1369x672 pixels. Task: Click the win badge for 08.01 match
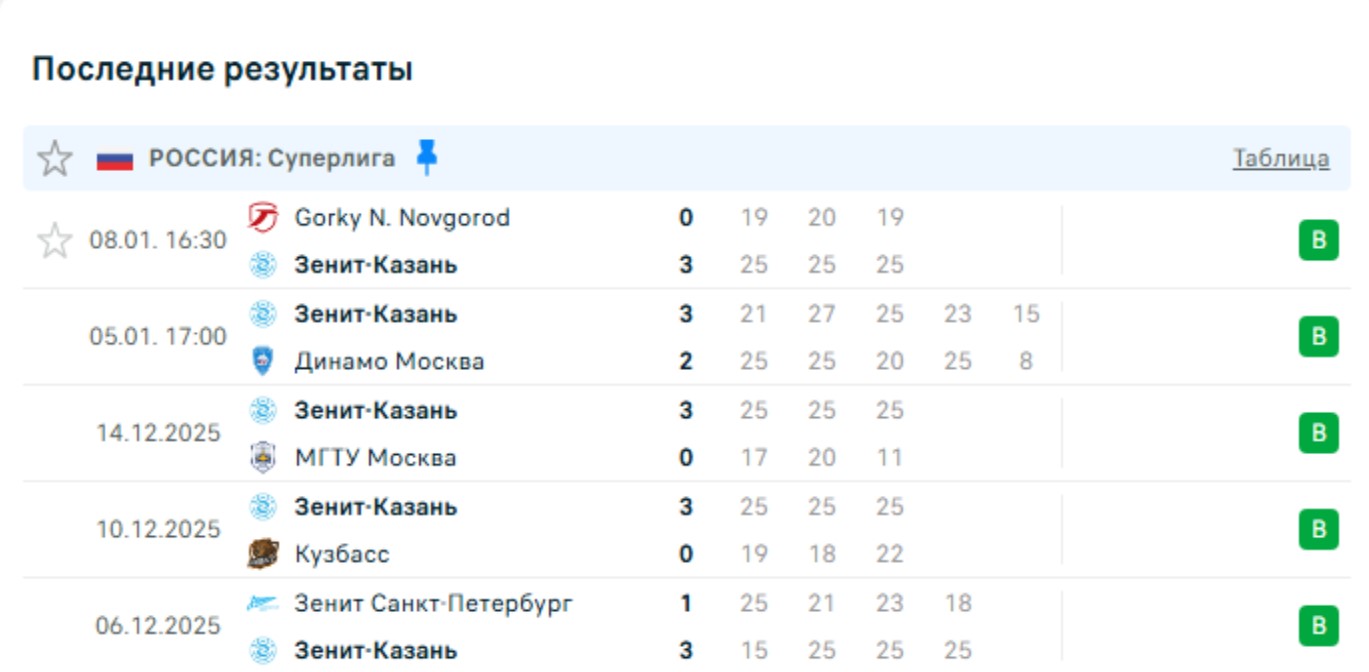coord(1318,241)
